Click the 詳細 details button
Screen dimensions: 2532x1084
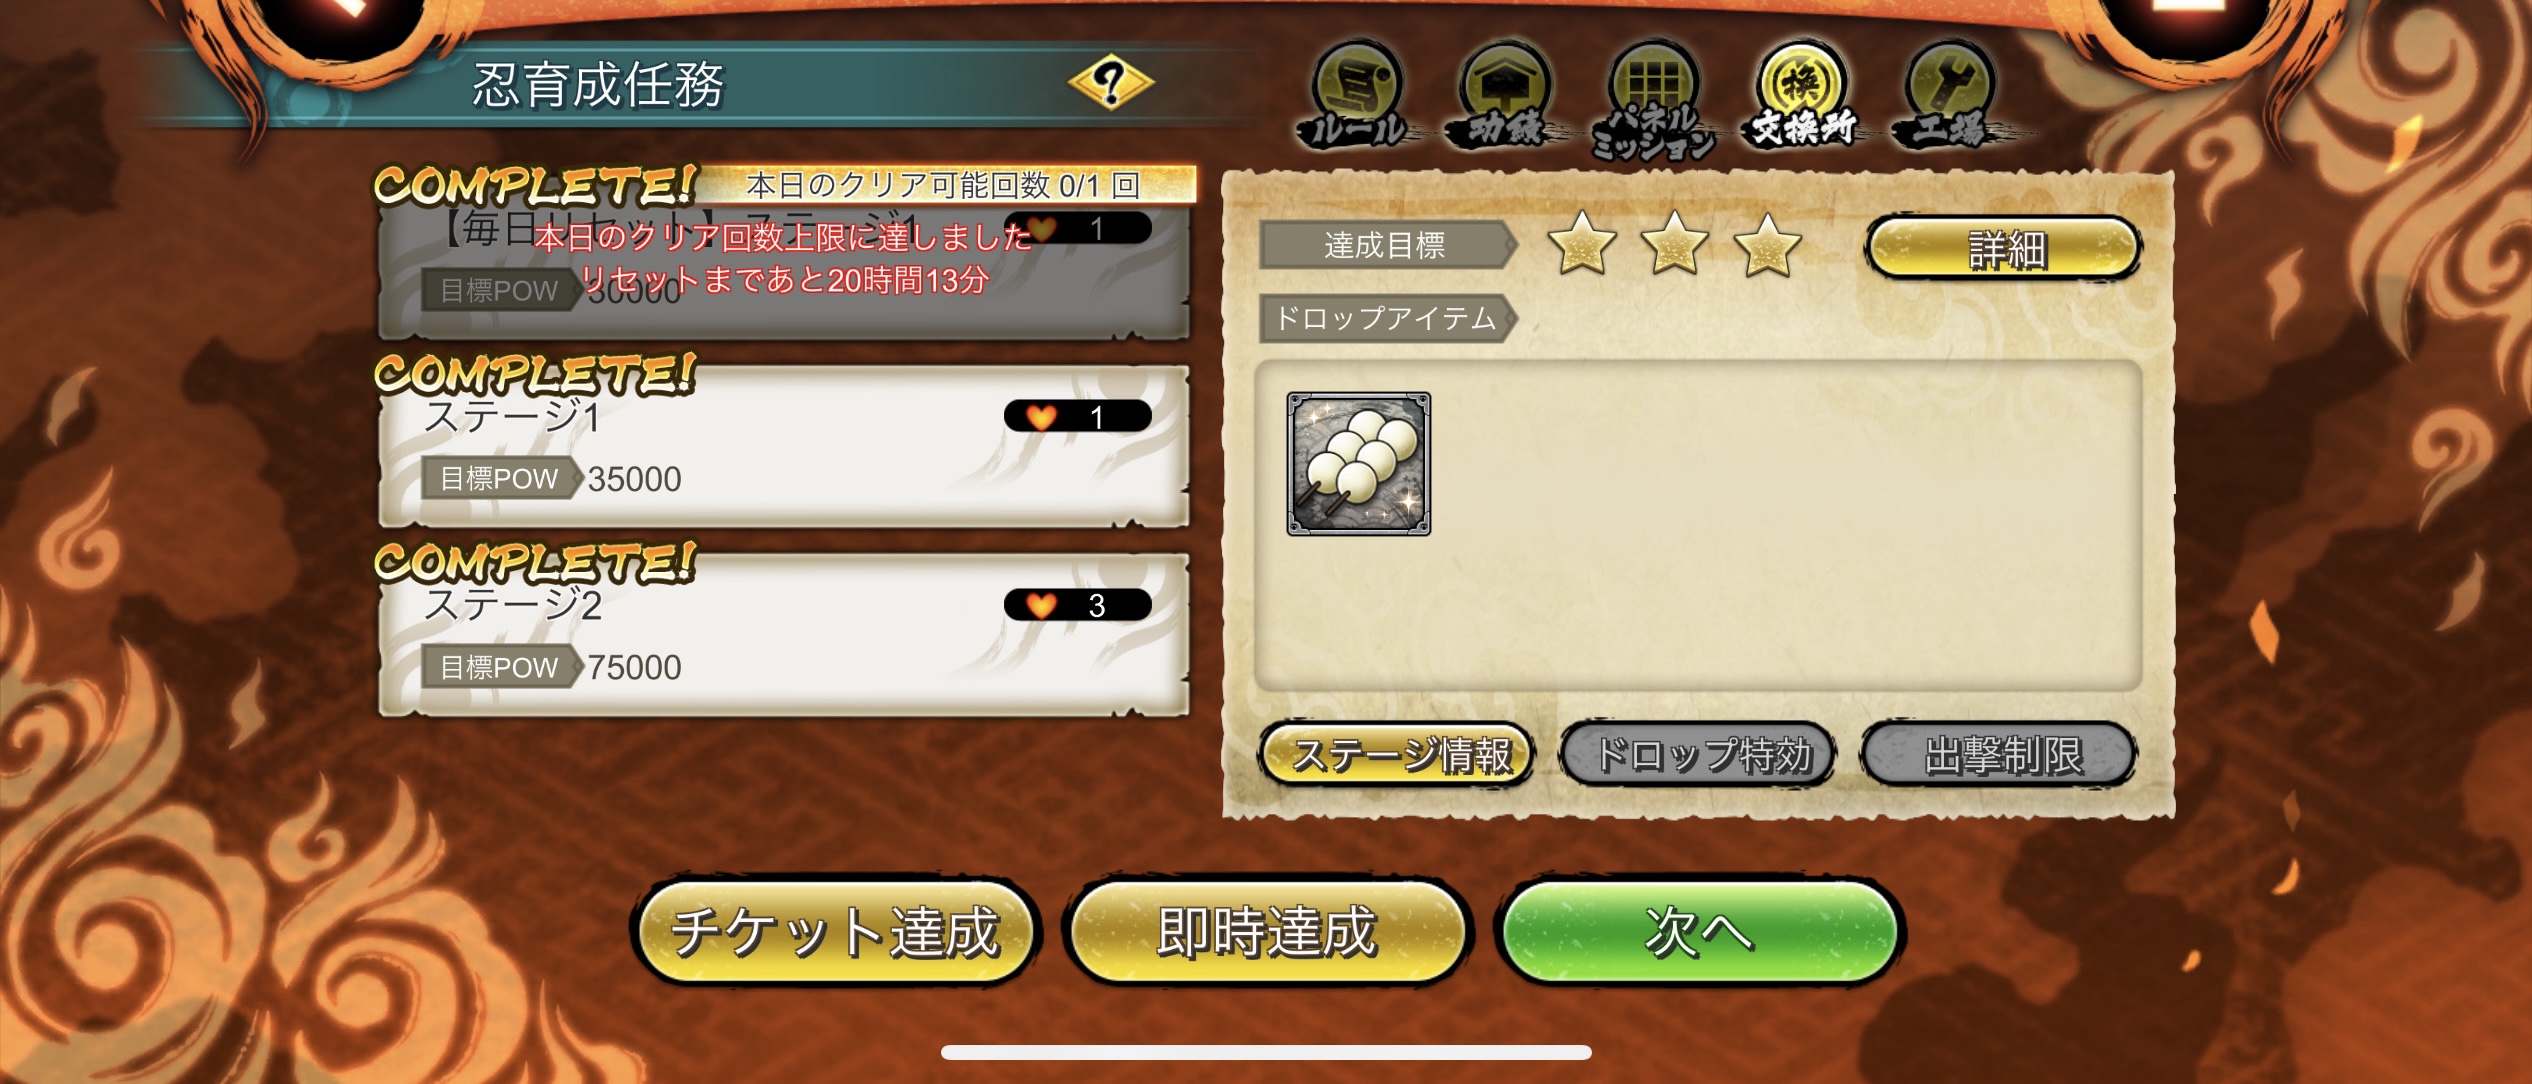pos(2004,247)
